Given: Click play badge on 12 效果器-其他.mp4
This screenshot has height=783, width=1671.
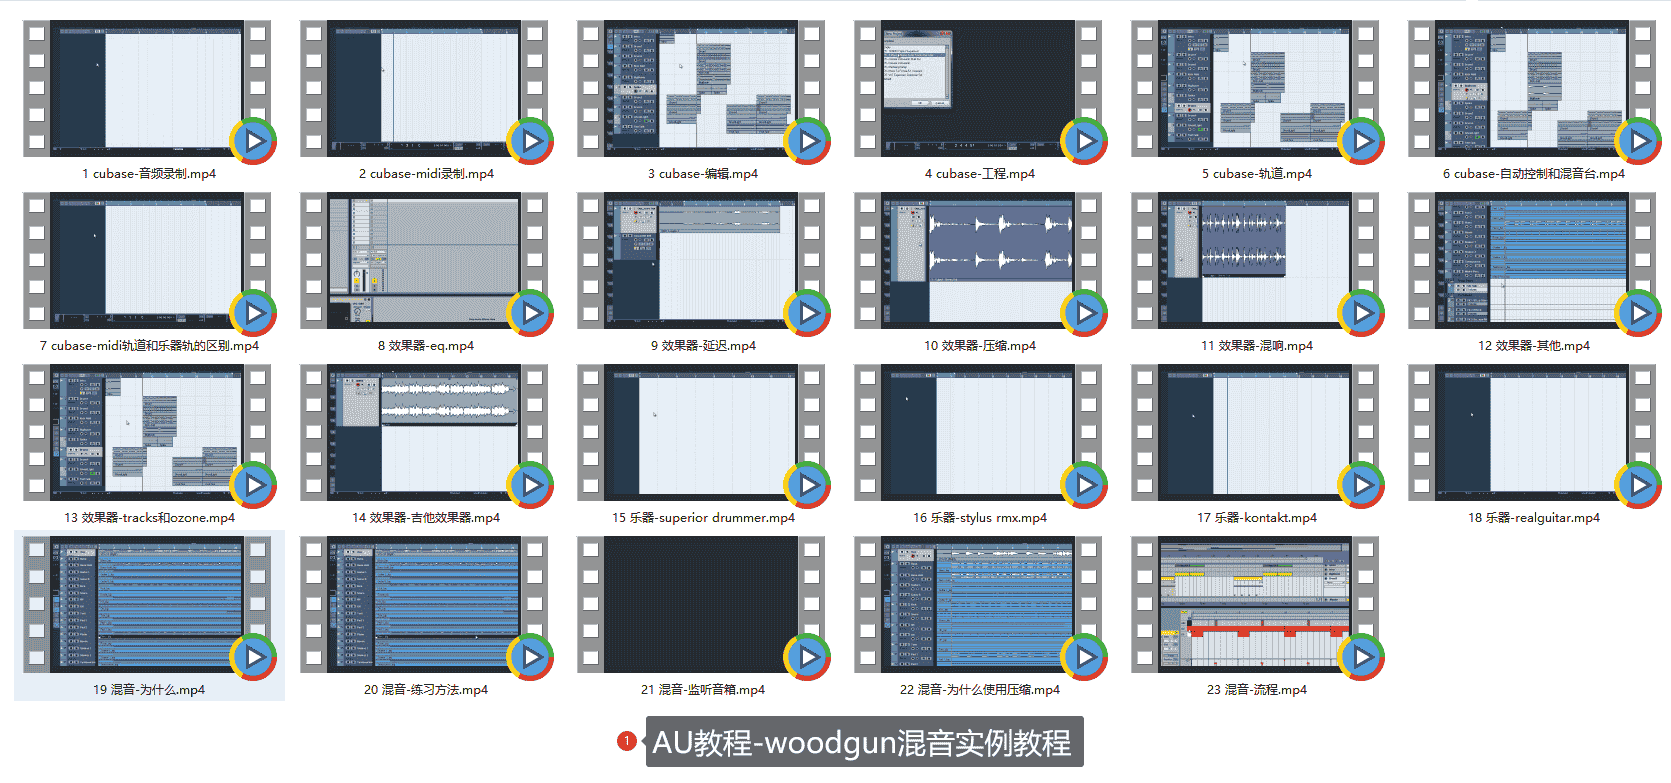Looking at the screenshot, I should [1639, 313].
